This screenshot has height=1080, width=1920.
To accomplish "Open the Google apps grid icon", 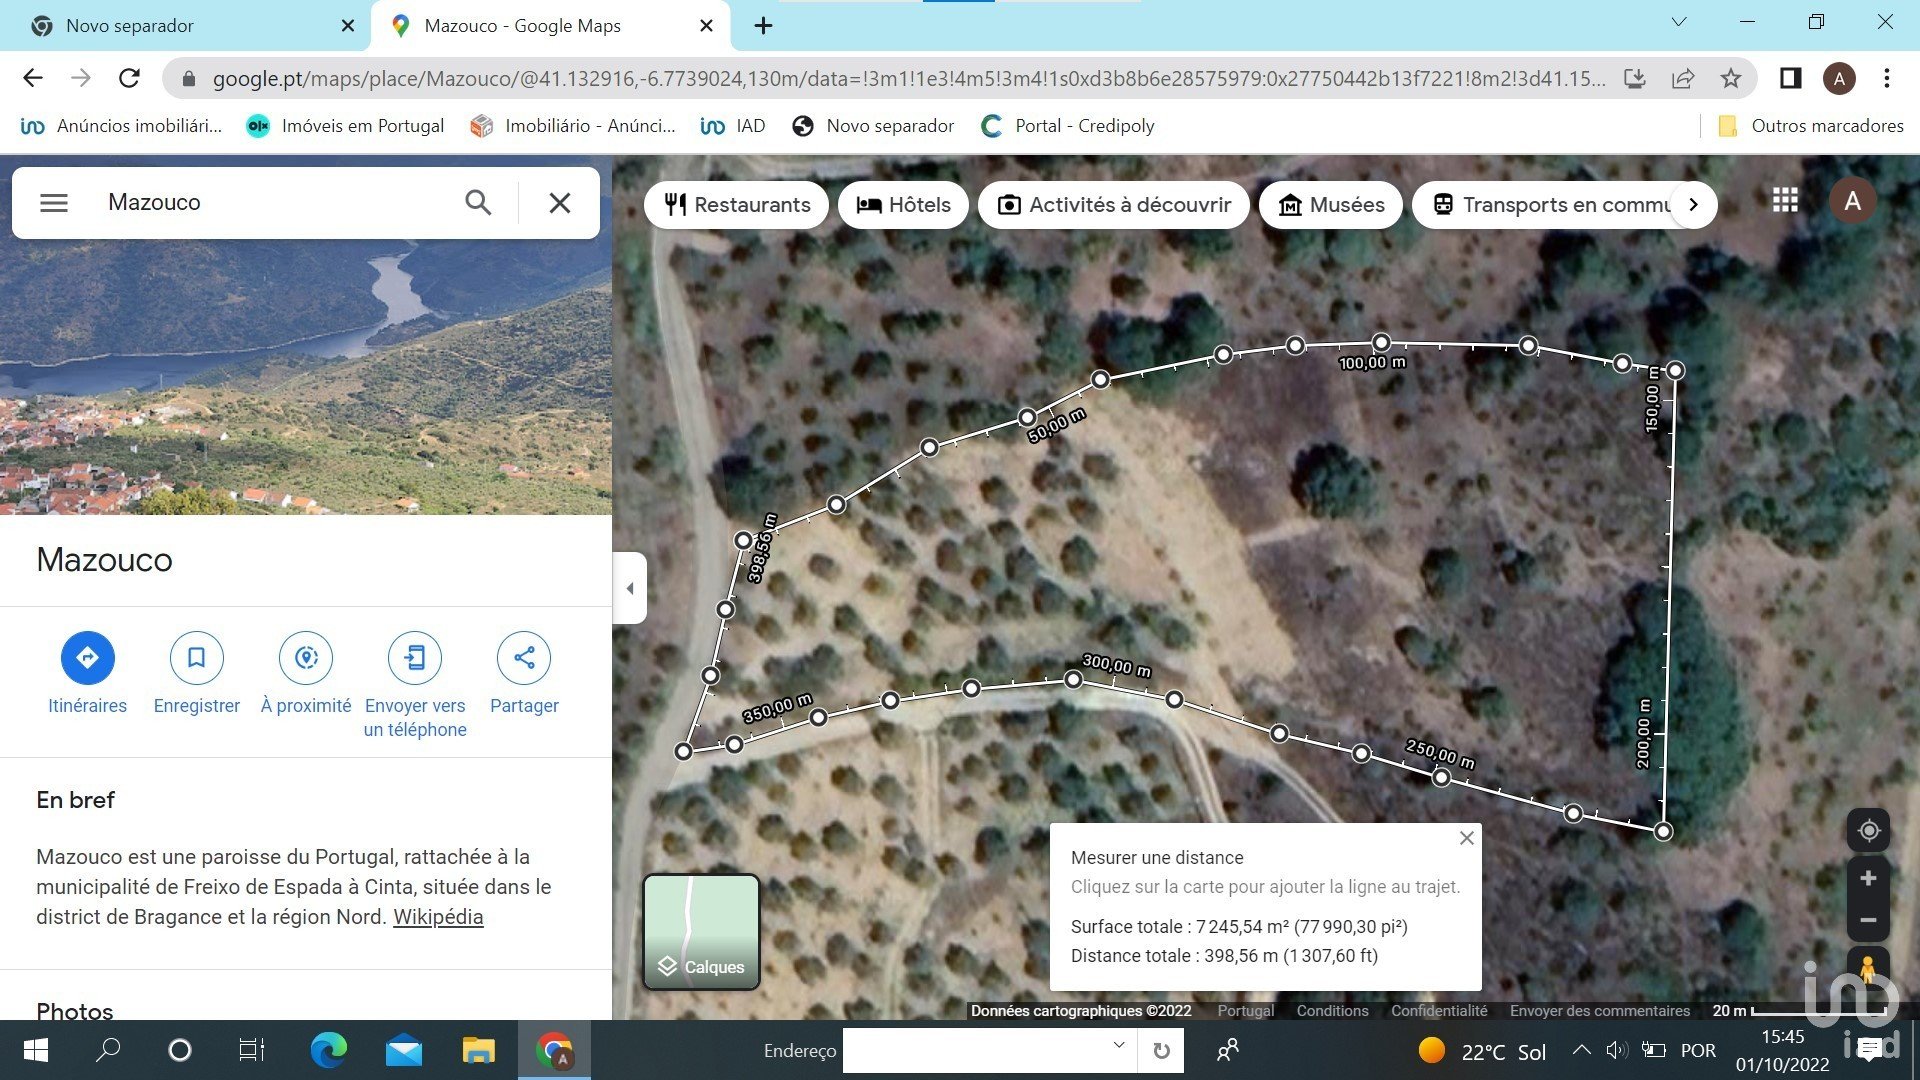I will tap(1785, 201).
